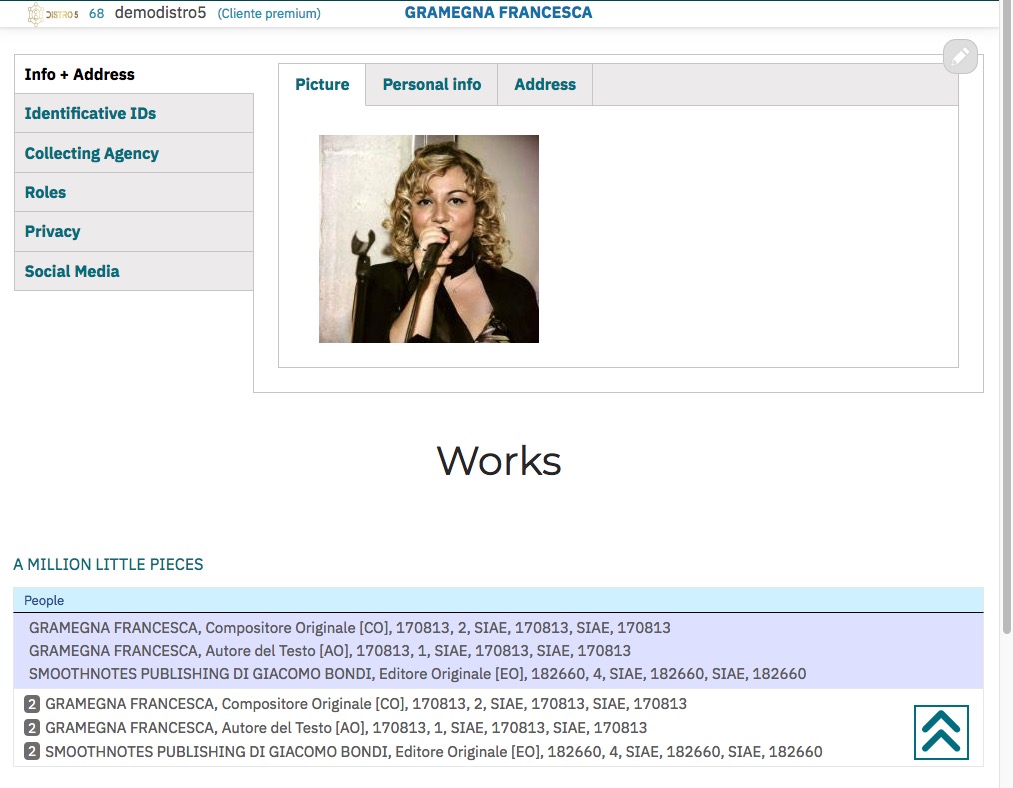Select Info + Address in the sidebar
The image size is (1013, 788).
pos(134,74)
